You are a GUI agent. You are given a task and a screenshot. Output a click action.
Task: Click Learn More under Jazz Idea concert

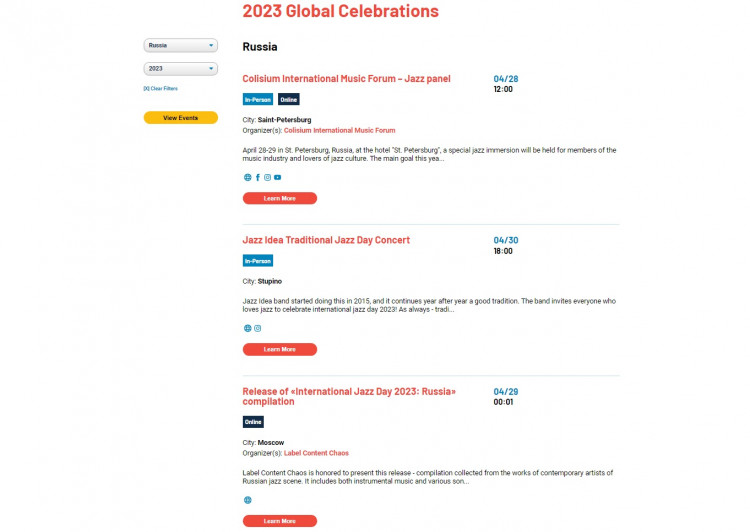tap(280, 349)
